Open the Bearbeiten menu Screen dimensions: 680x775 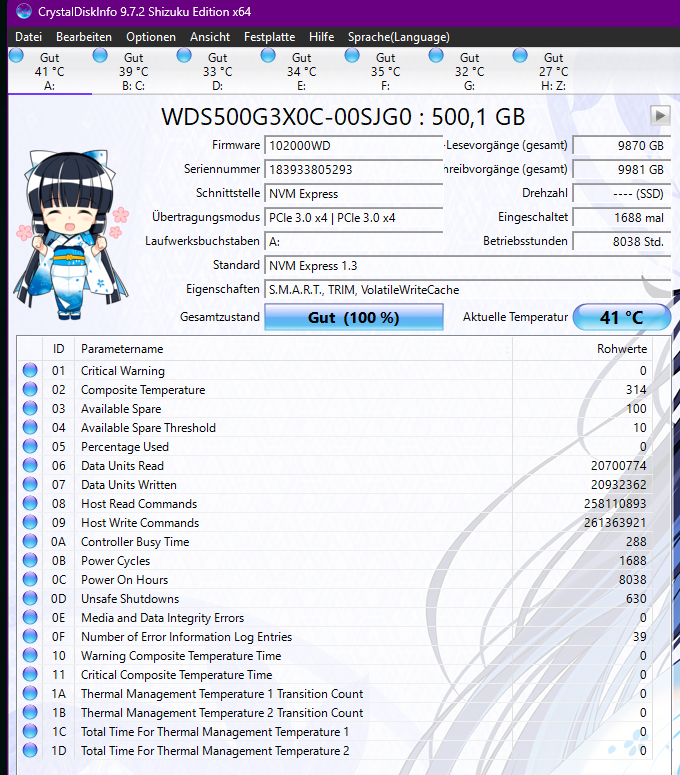pos(84,37)
